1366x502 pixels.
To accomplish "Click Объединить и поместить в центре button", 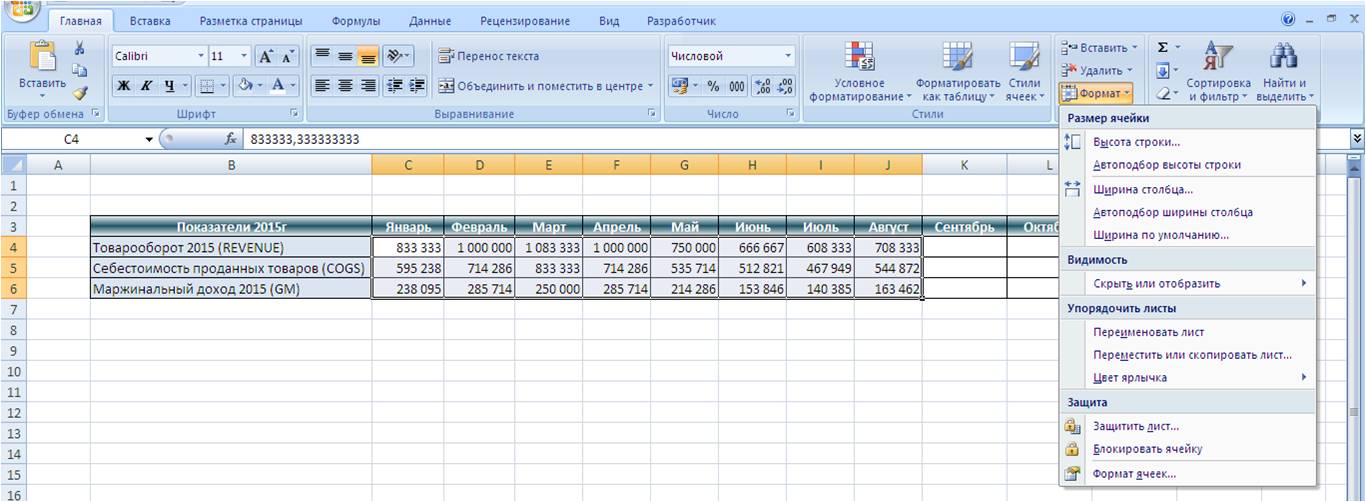I will [545, 86].
